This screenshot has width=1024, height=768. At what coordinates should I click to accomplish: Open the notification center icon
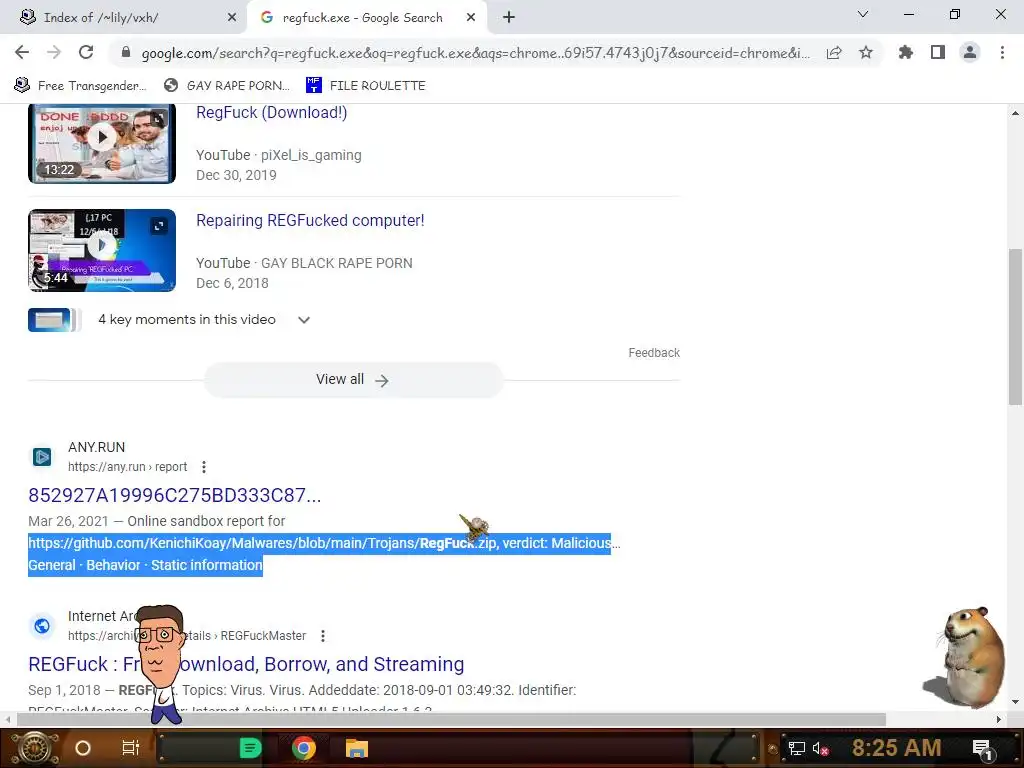[x=983, y=749]
